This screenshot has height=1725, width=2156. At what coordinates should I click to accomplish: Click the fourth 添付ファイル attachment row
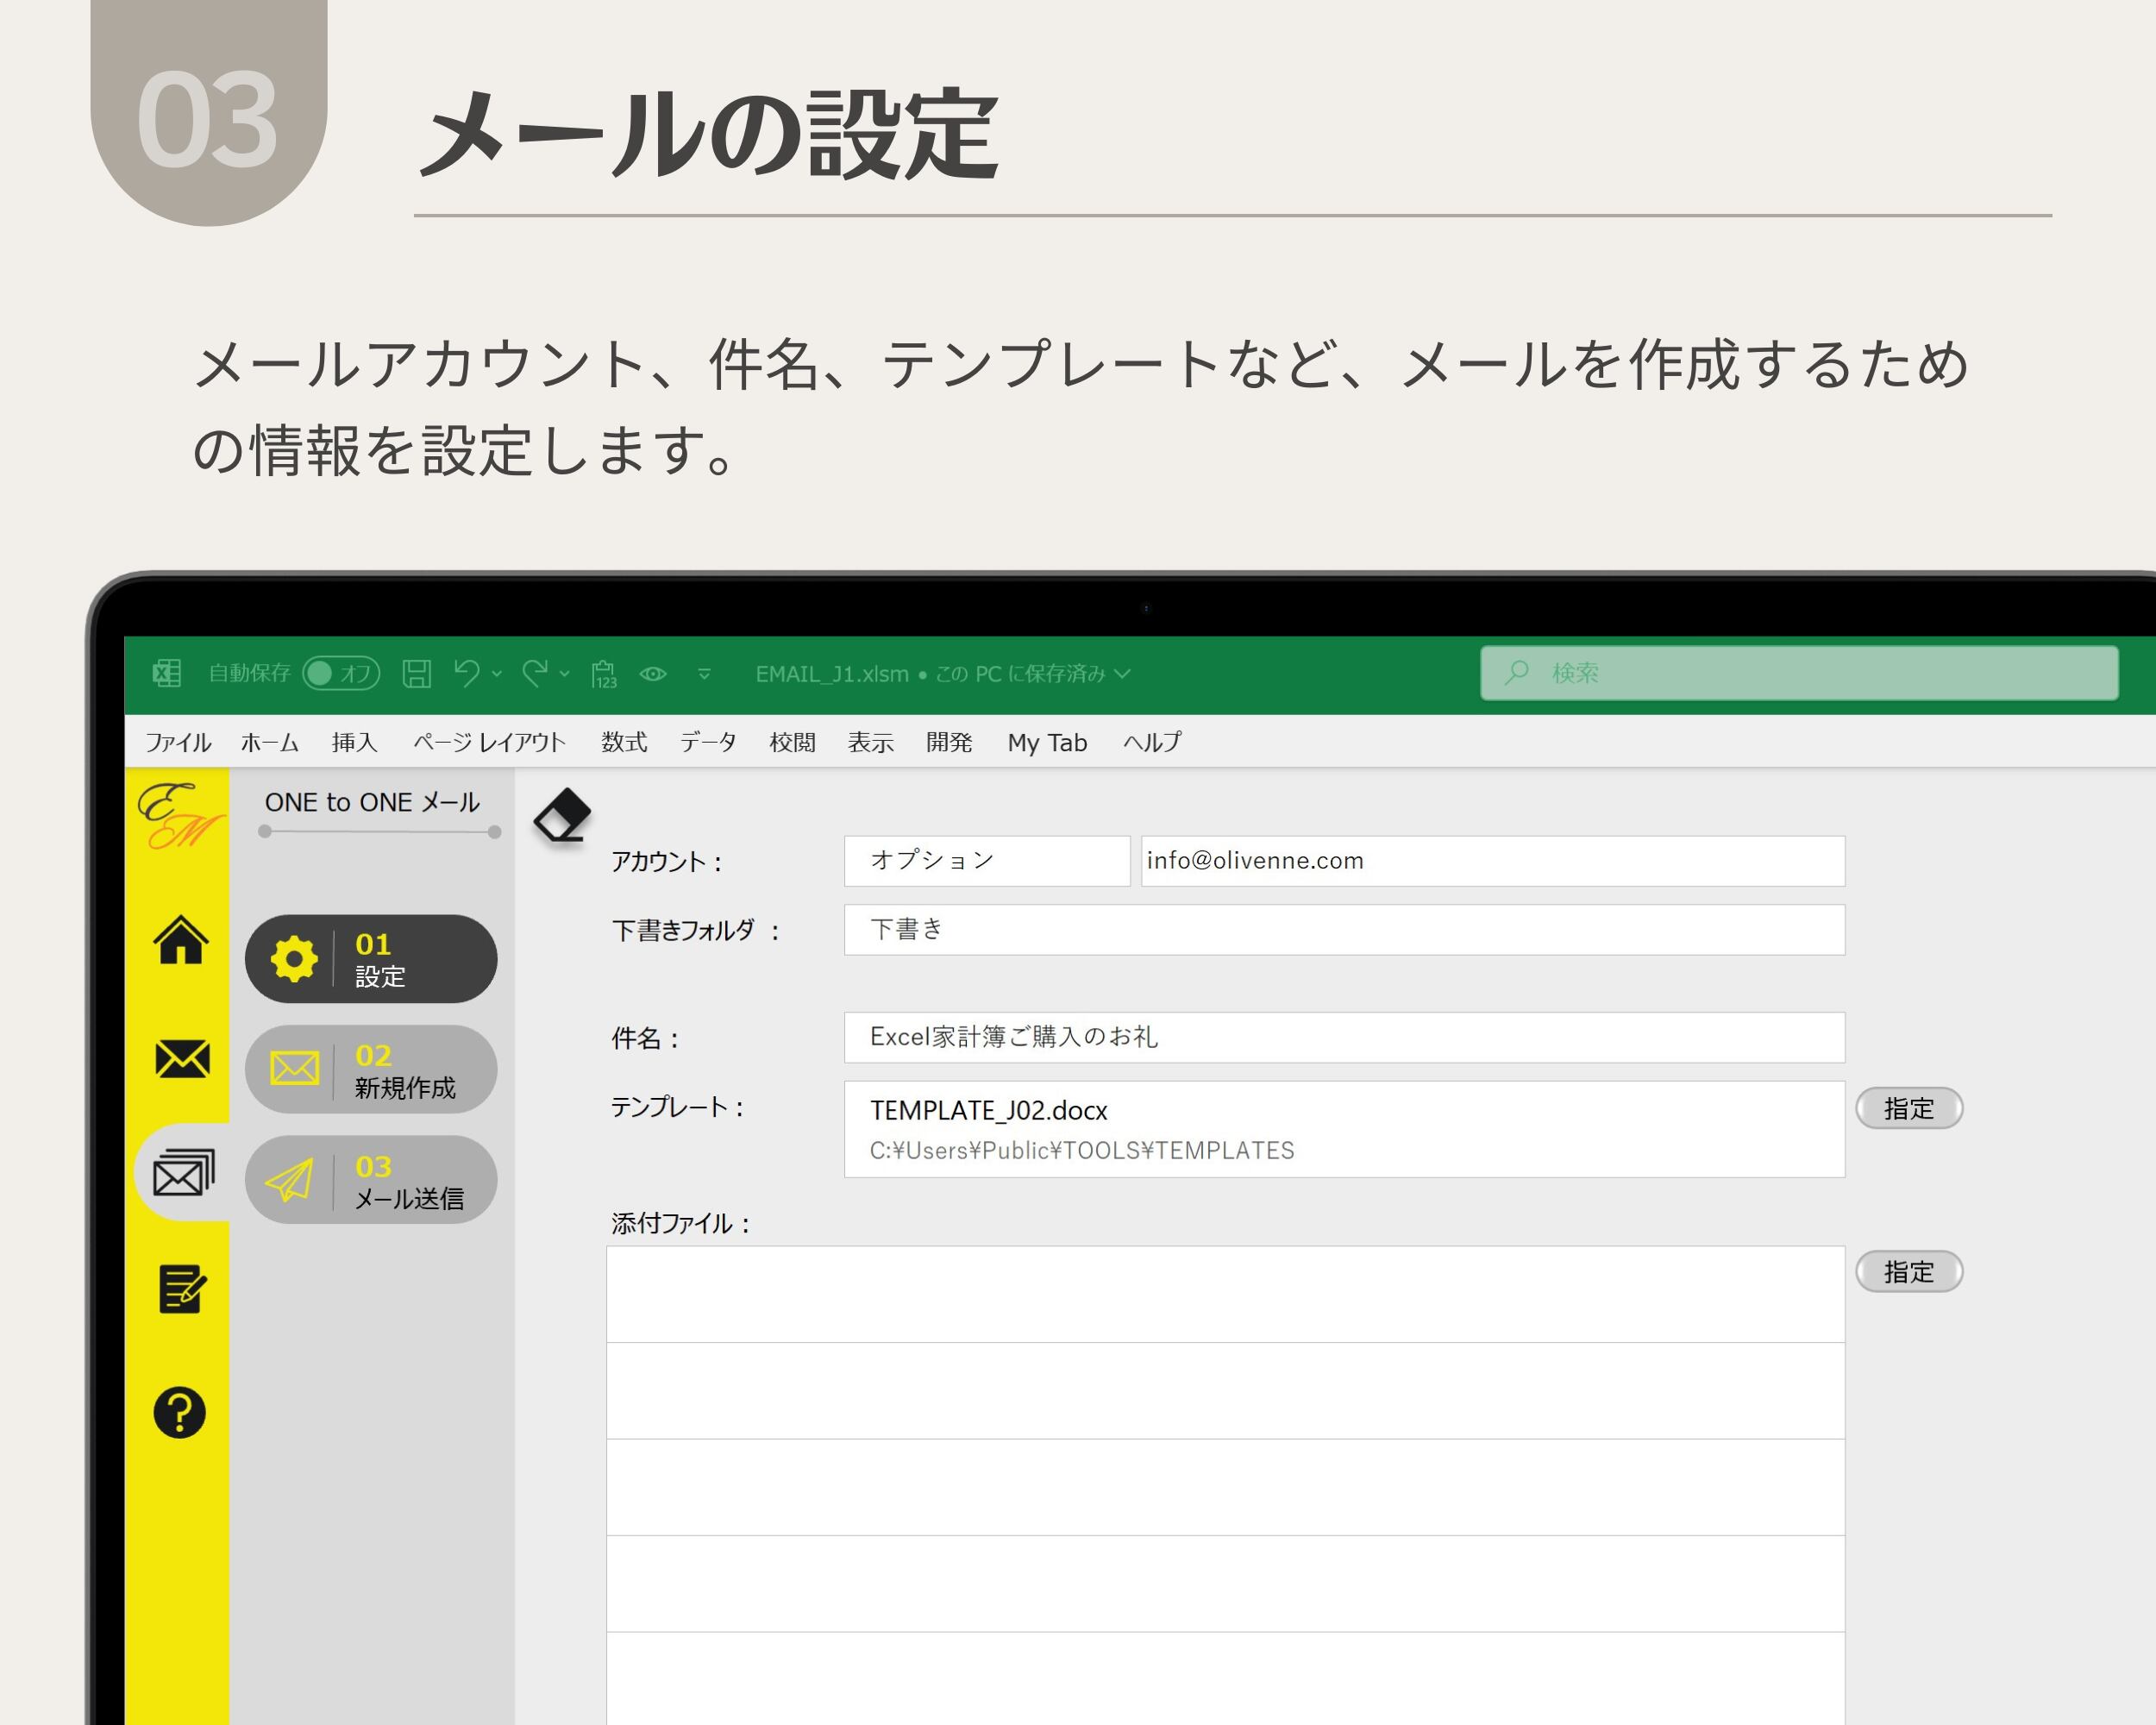pyautogui.click(x=1226, y=1584)
